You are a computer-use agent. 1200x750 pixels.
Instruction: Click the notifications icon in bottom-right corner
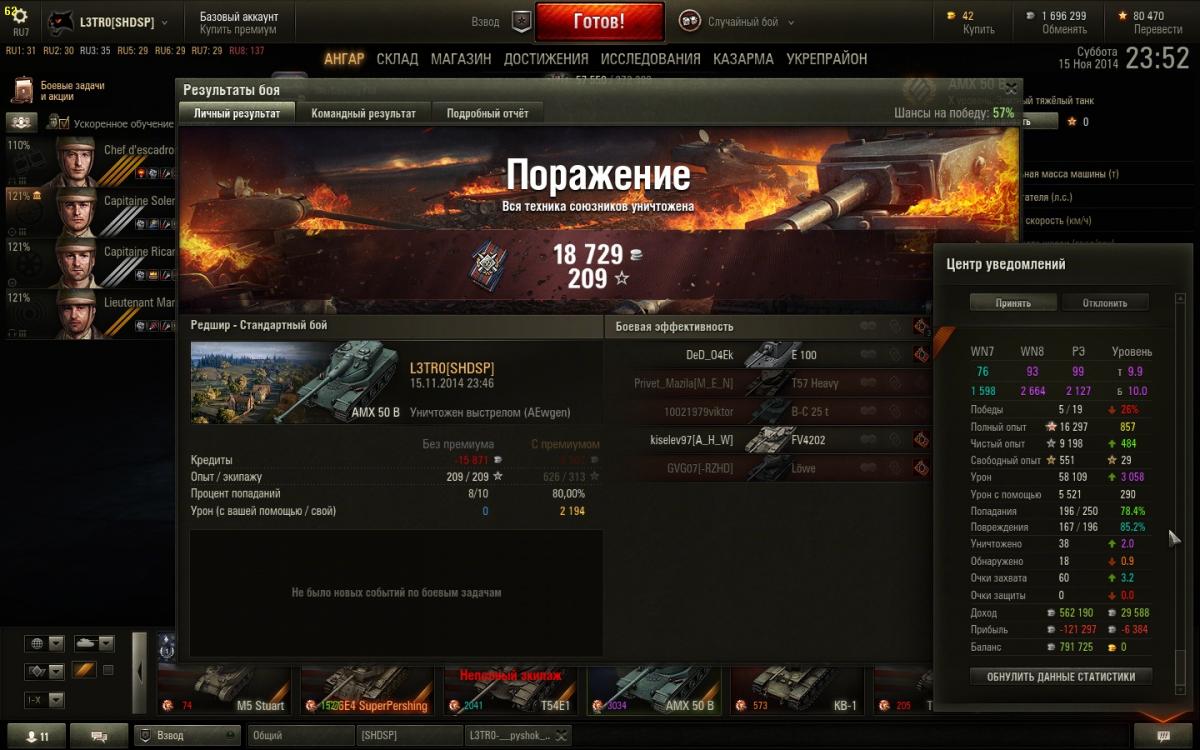pos(1163,736)
